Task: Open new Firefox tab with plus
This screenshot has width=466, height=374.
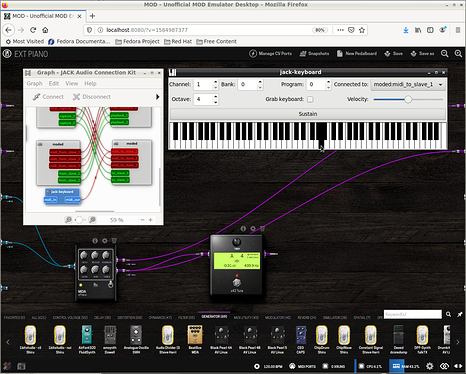Action: point(92,16)
